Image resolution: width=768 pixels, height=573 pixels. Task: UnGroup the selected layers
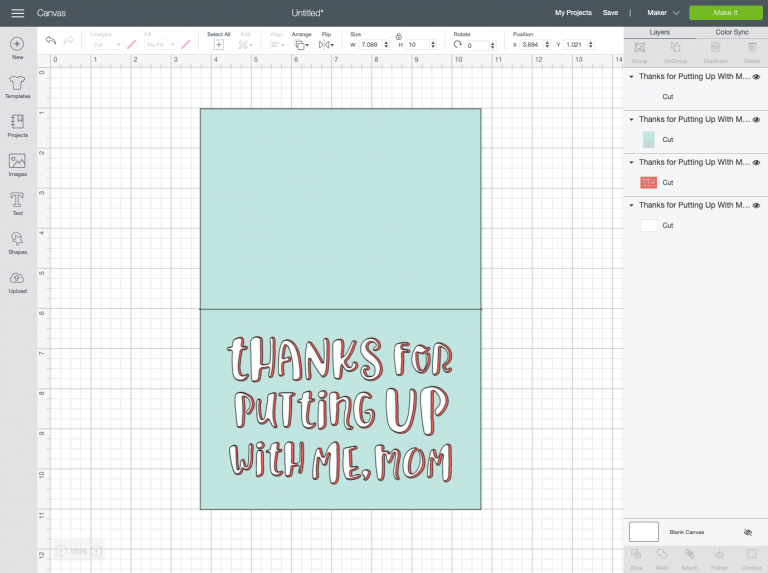click(675, 52)
